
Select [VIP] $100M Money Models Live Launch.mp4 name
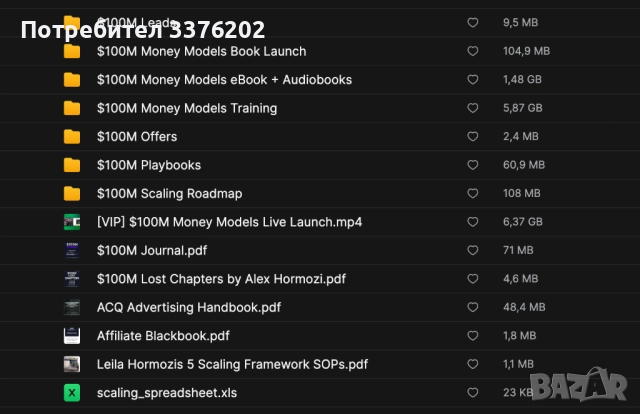tap(229, 222)
